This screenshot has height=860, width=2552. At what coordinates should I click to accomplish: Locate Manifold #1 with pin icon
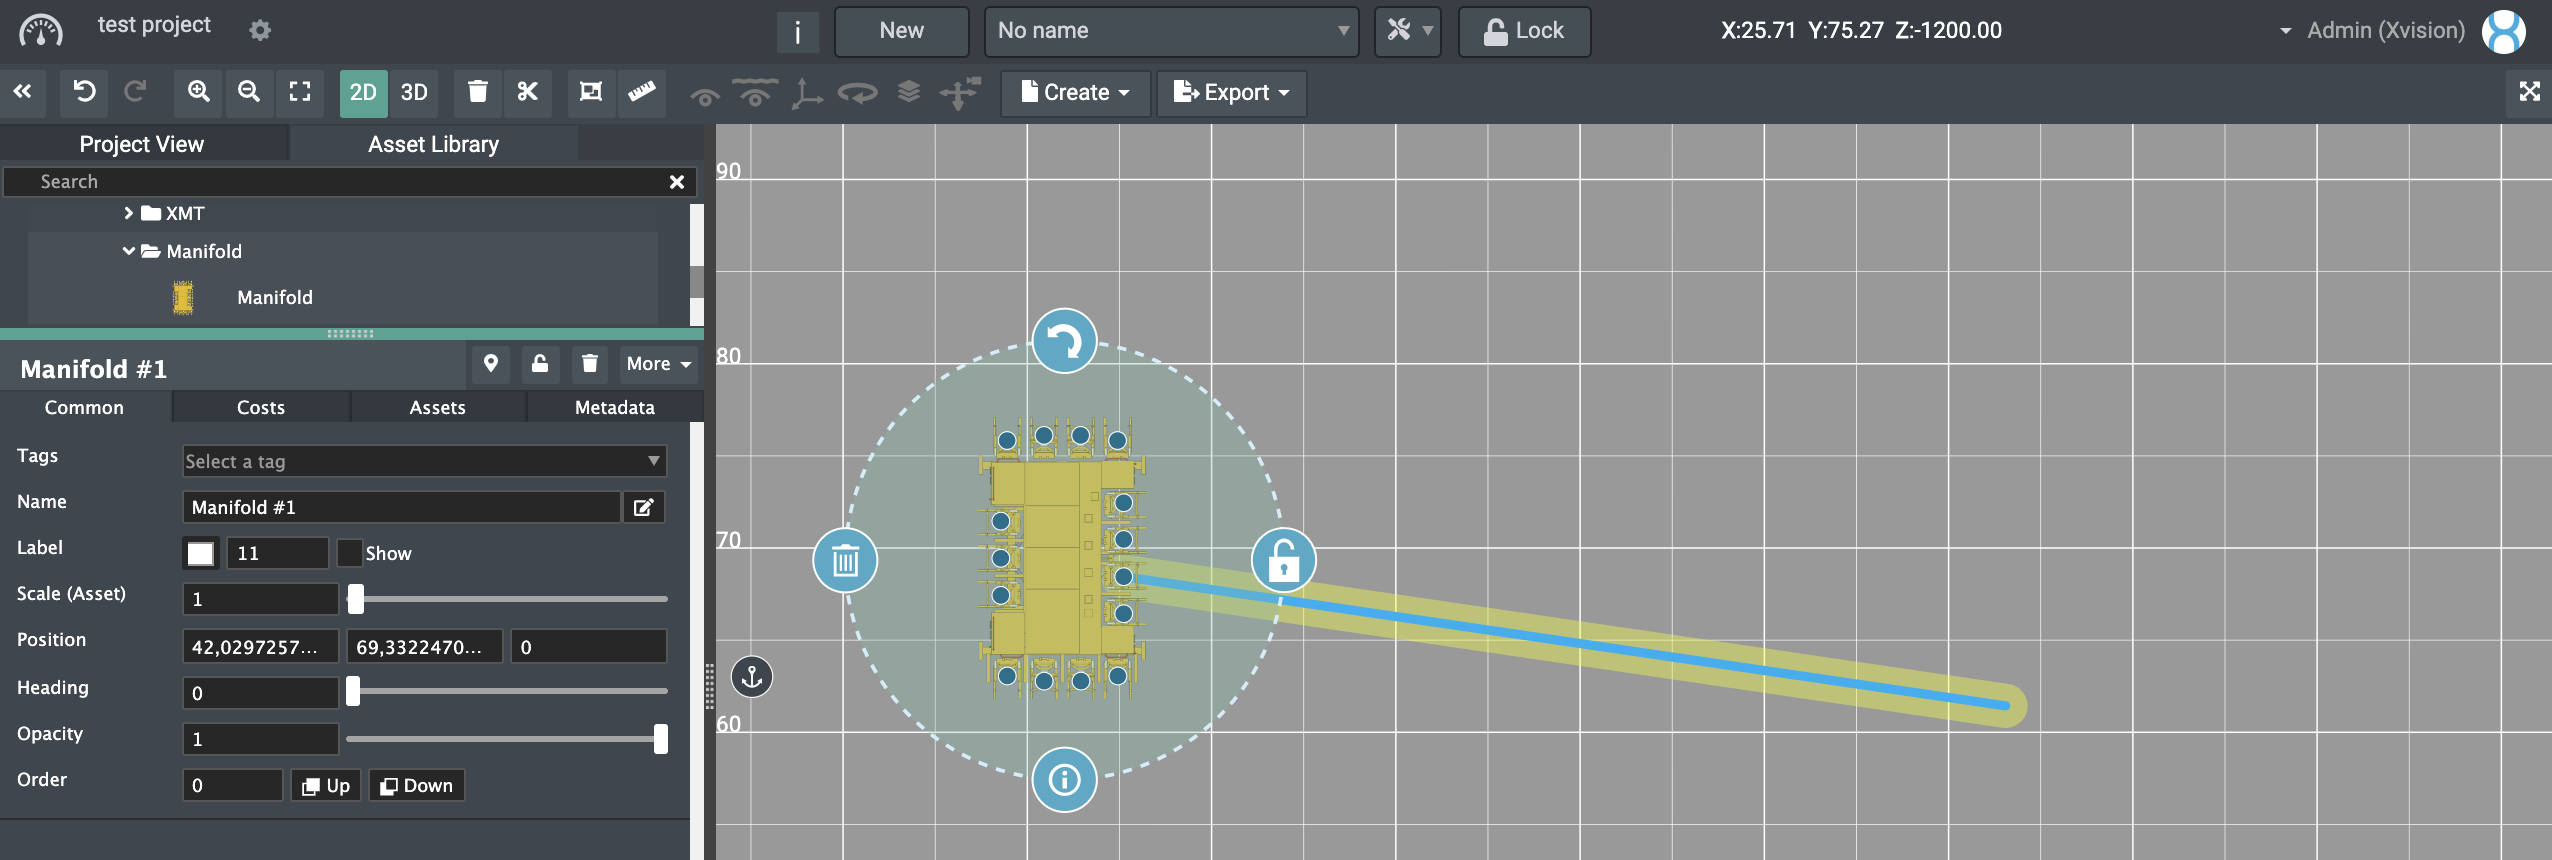click(491, 364)
